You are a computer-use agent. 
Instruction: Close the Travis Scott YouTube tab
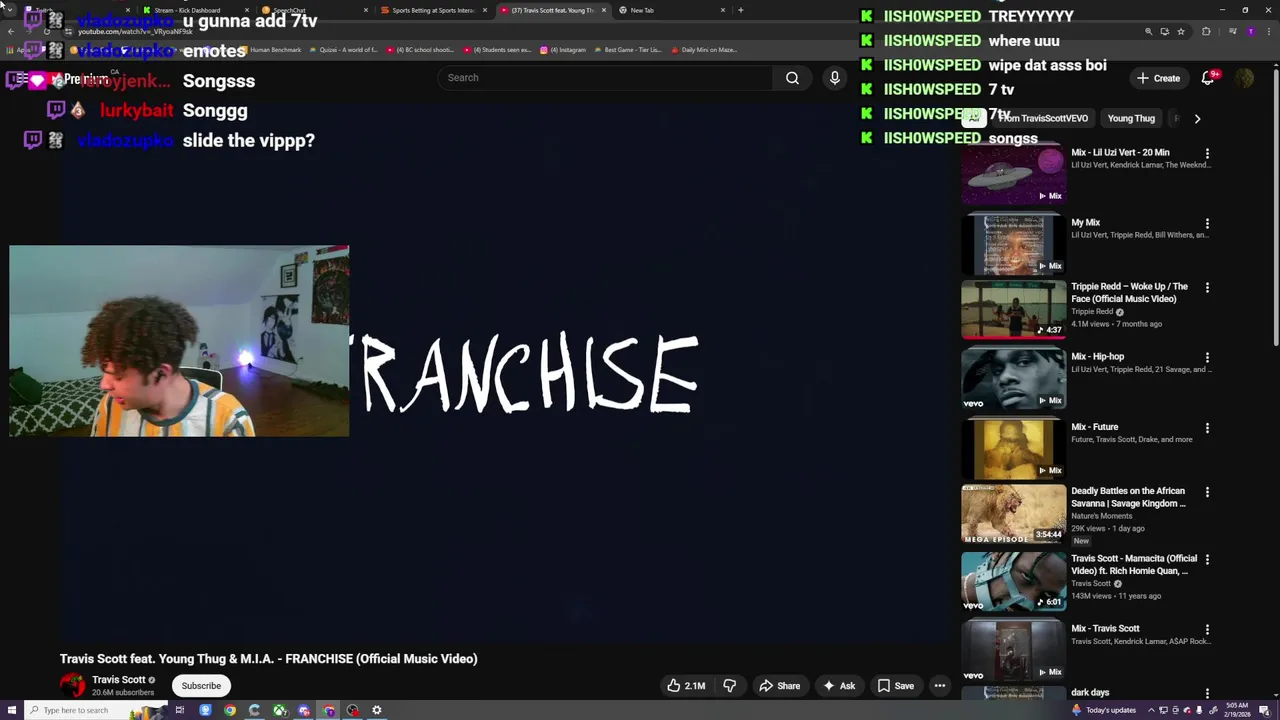(x=604, y=10)
